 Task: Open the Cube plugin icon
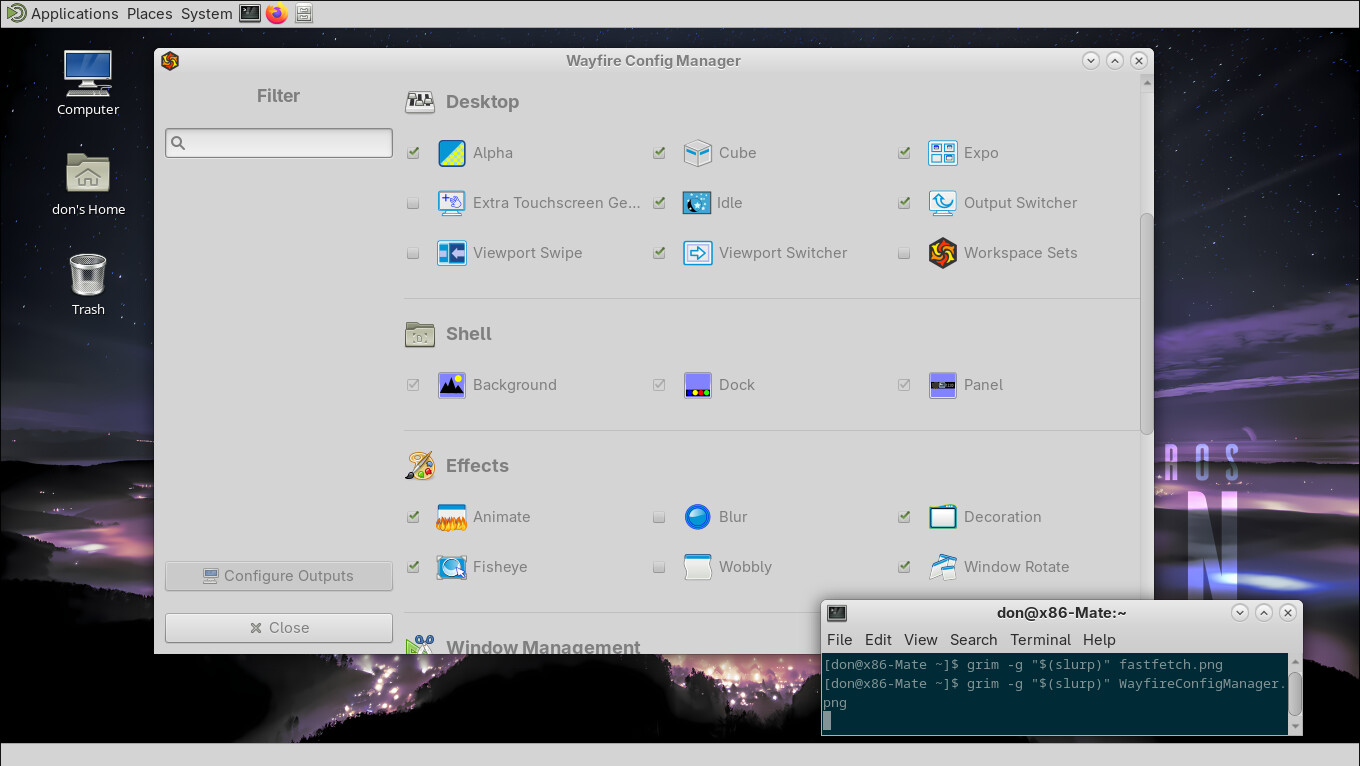pyautogui.click(x=698, y=153)
